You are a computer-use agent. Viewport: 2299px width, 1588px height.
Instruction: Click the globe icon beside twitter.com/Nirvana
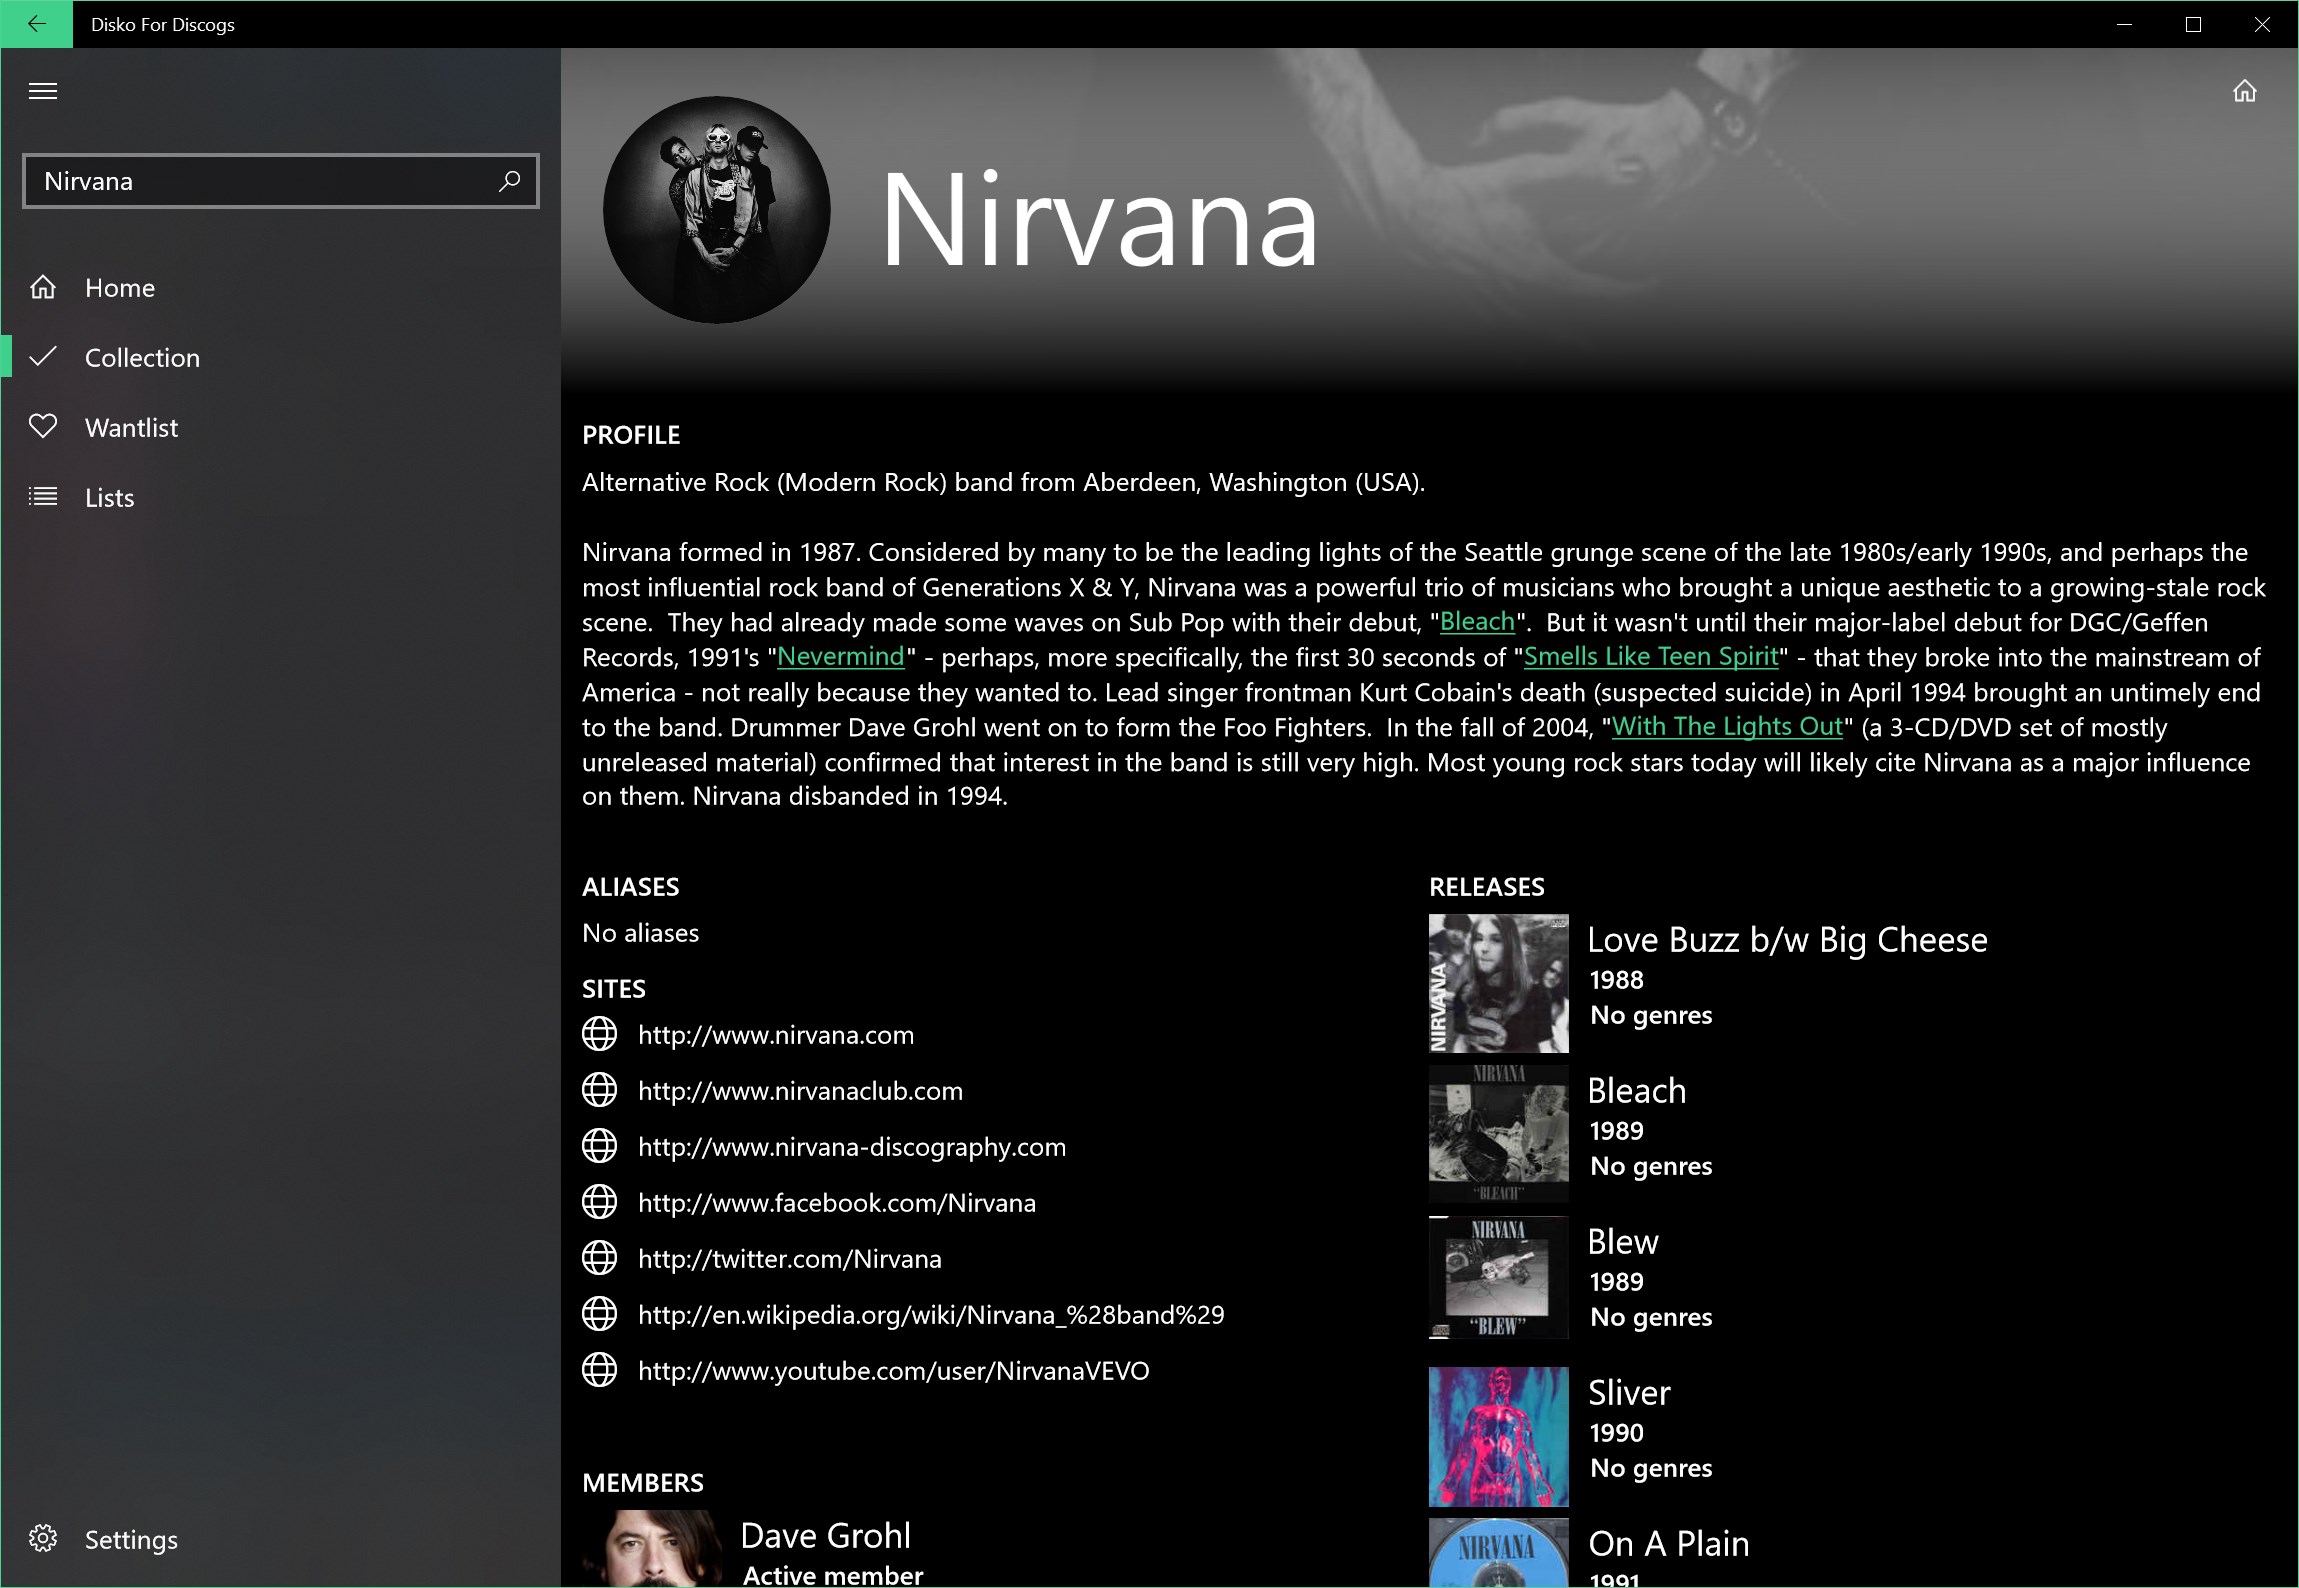[x=599, y=1258]
